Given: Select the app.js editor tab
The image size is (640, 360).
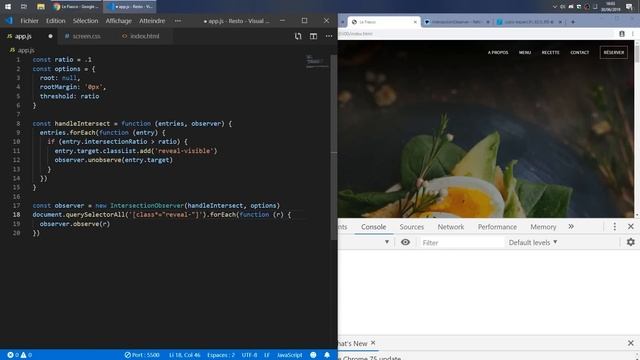Looking at the screenshot, I should pyautogui.click(x=23, y=36).
